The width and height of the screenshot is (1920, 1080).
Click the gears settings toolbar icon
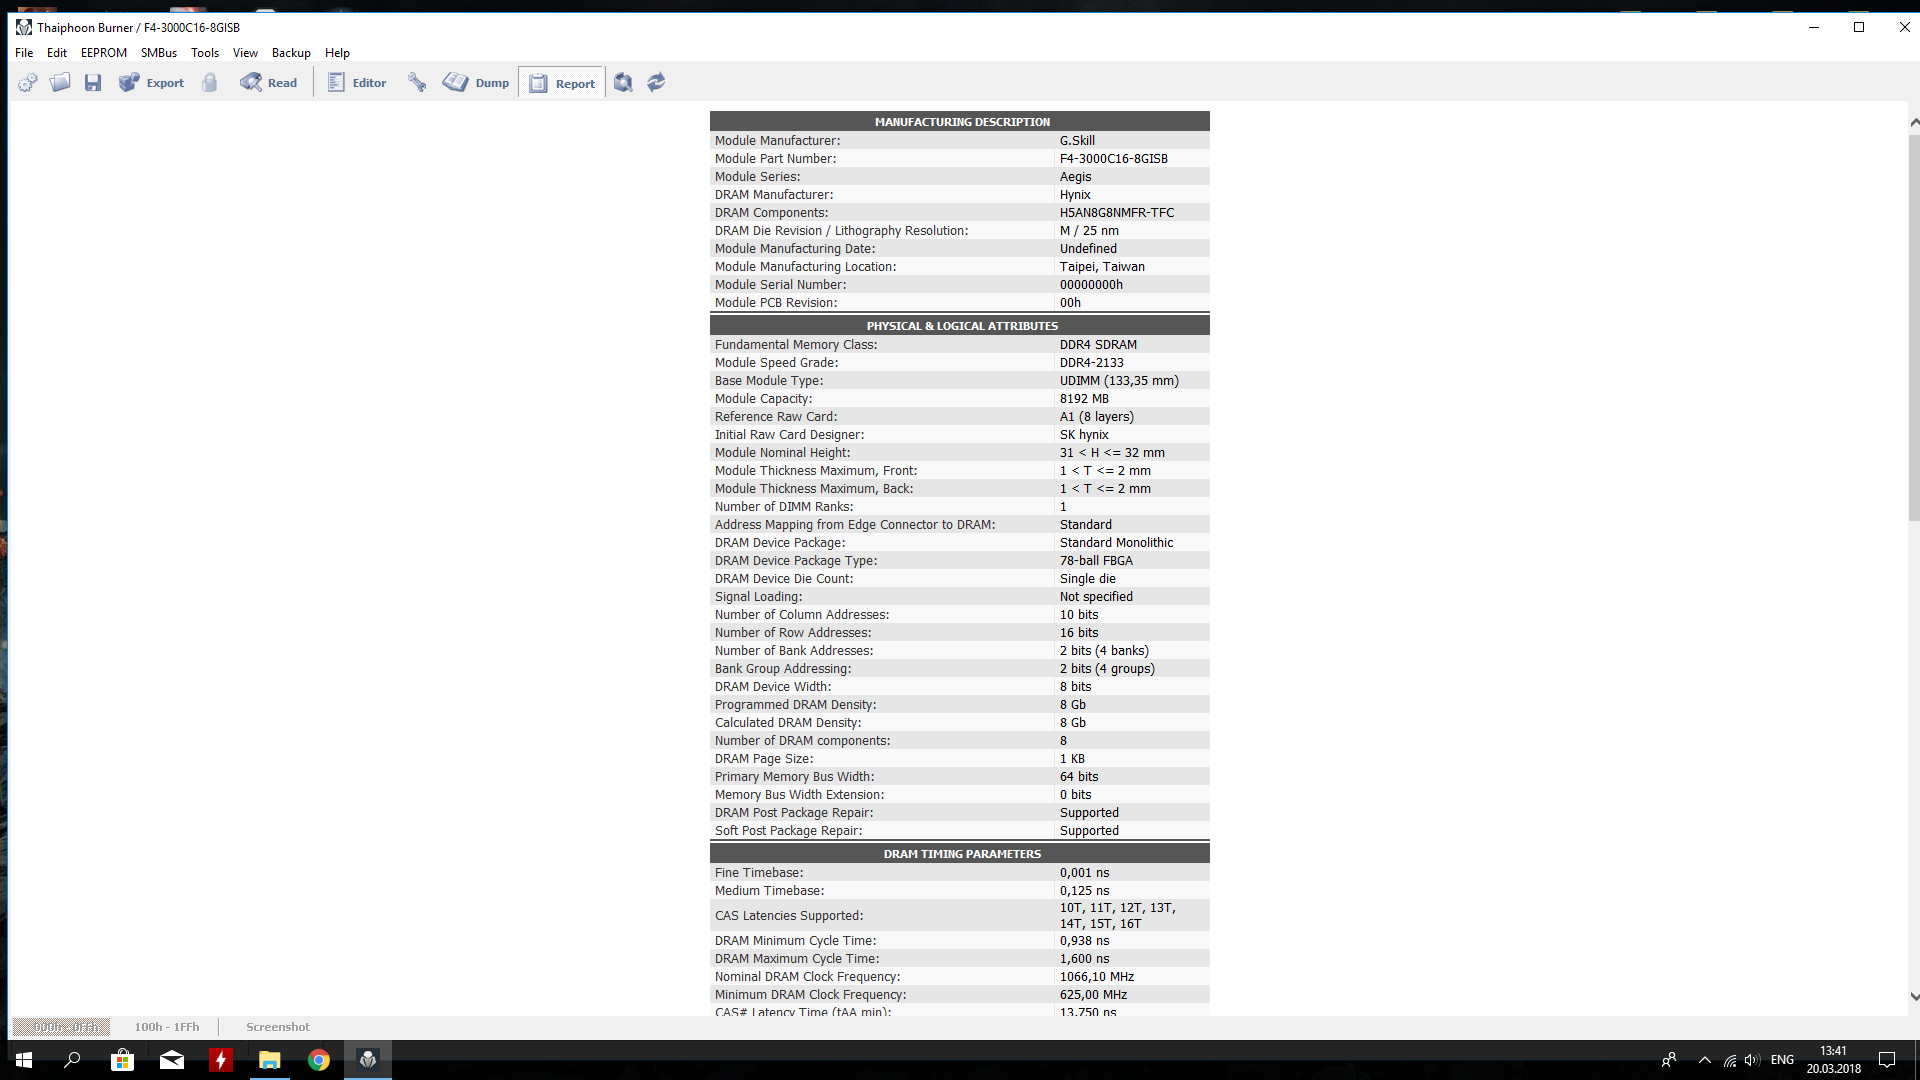27,83
